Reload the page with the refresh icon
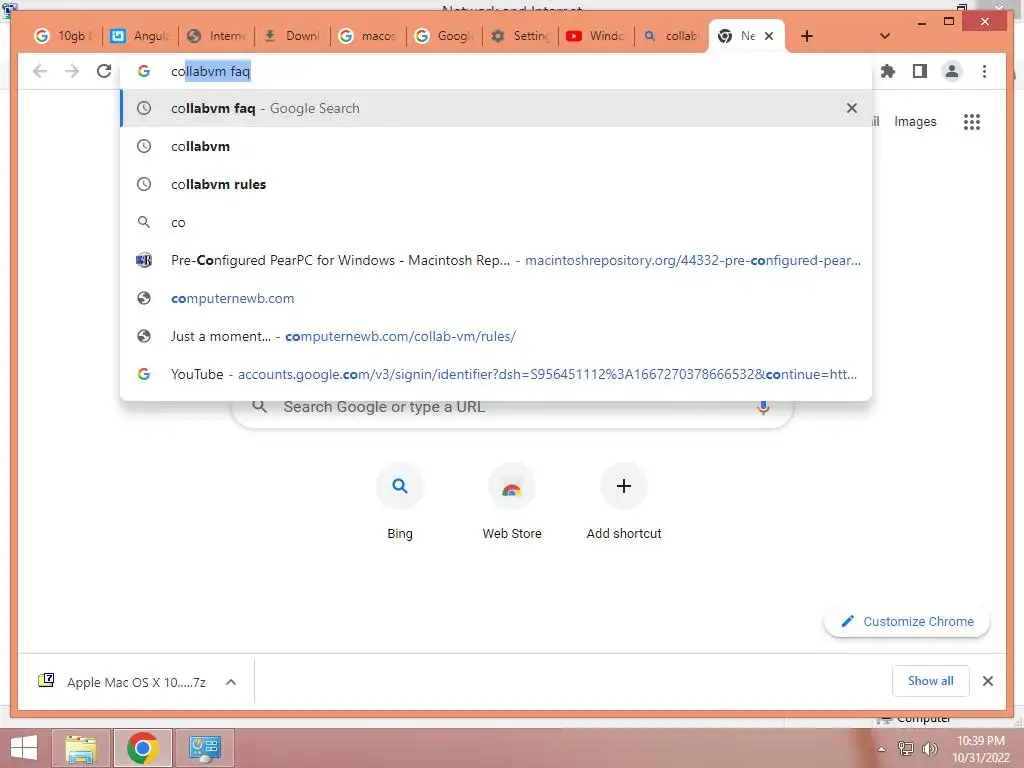The width and height of the screenshot is (1024, 768). click(104, 71)
